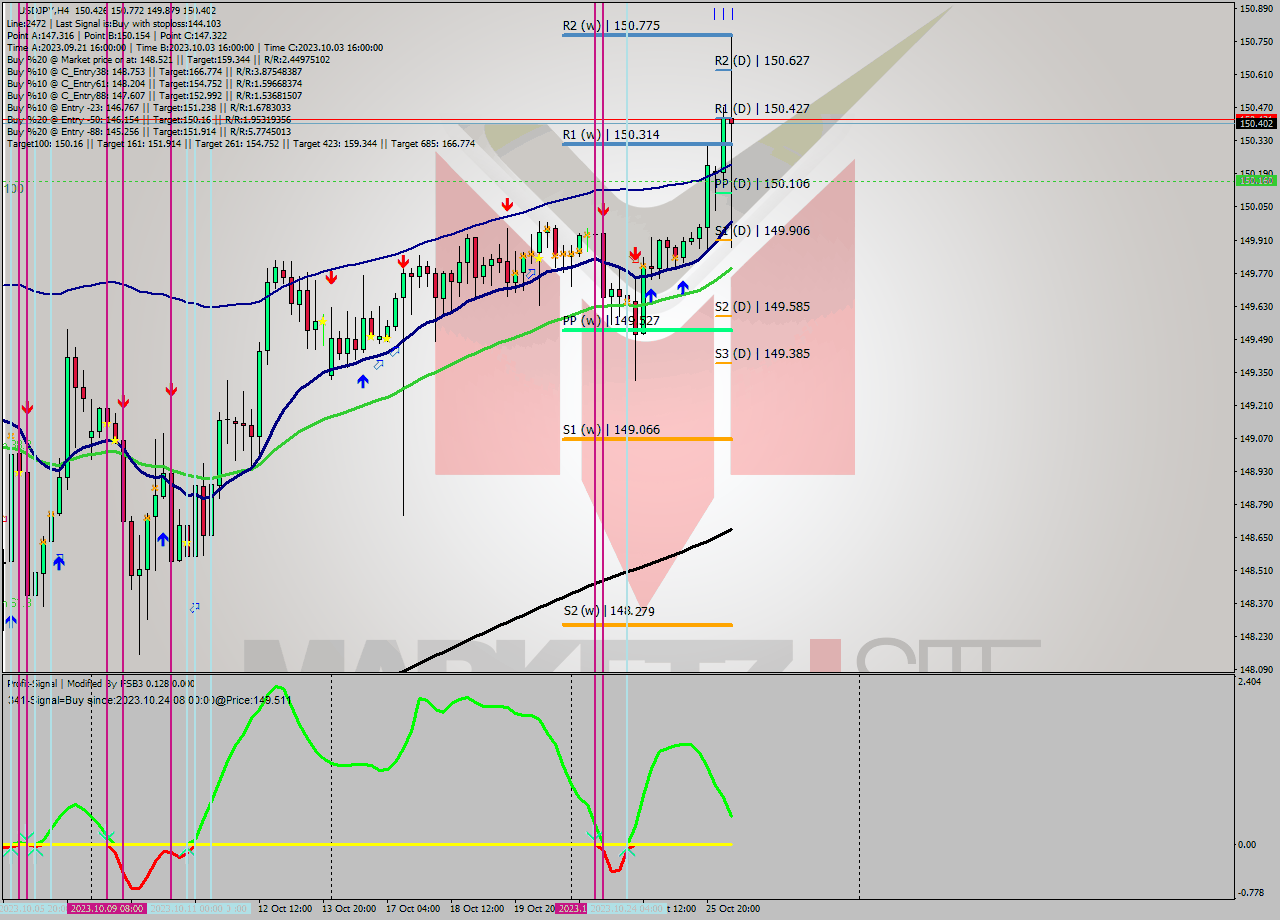The width and height of the screenshot is (1280, 920).
Task: Select the R2 (D) | 150.627 level label
Action: [762, 60]
